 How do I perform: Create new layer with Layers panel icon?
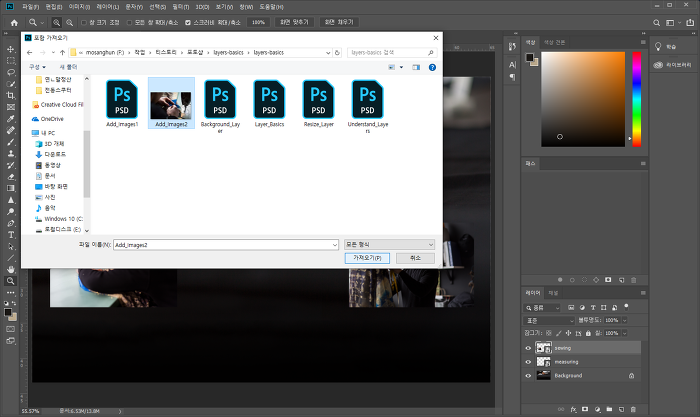(x=621, y=409)
